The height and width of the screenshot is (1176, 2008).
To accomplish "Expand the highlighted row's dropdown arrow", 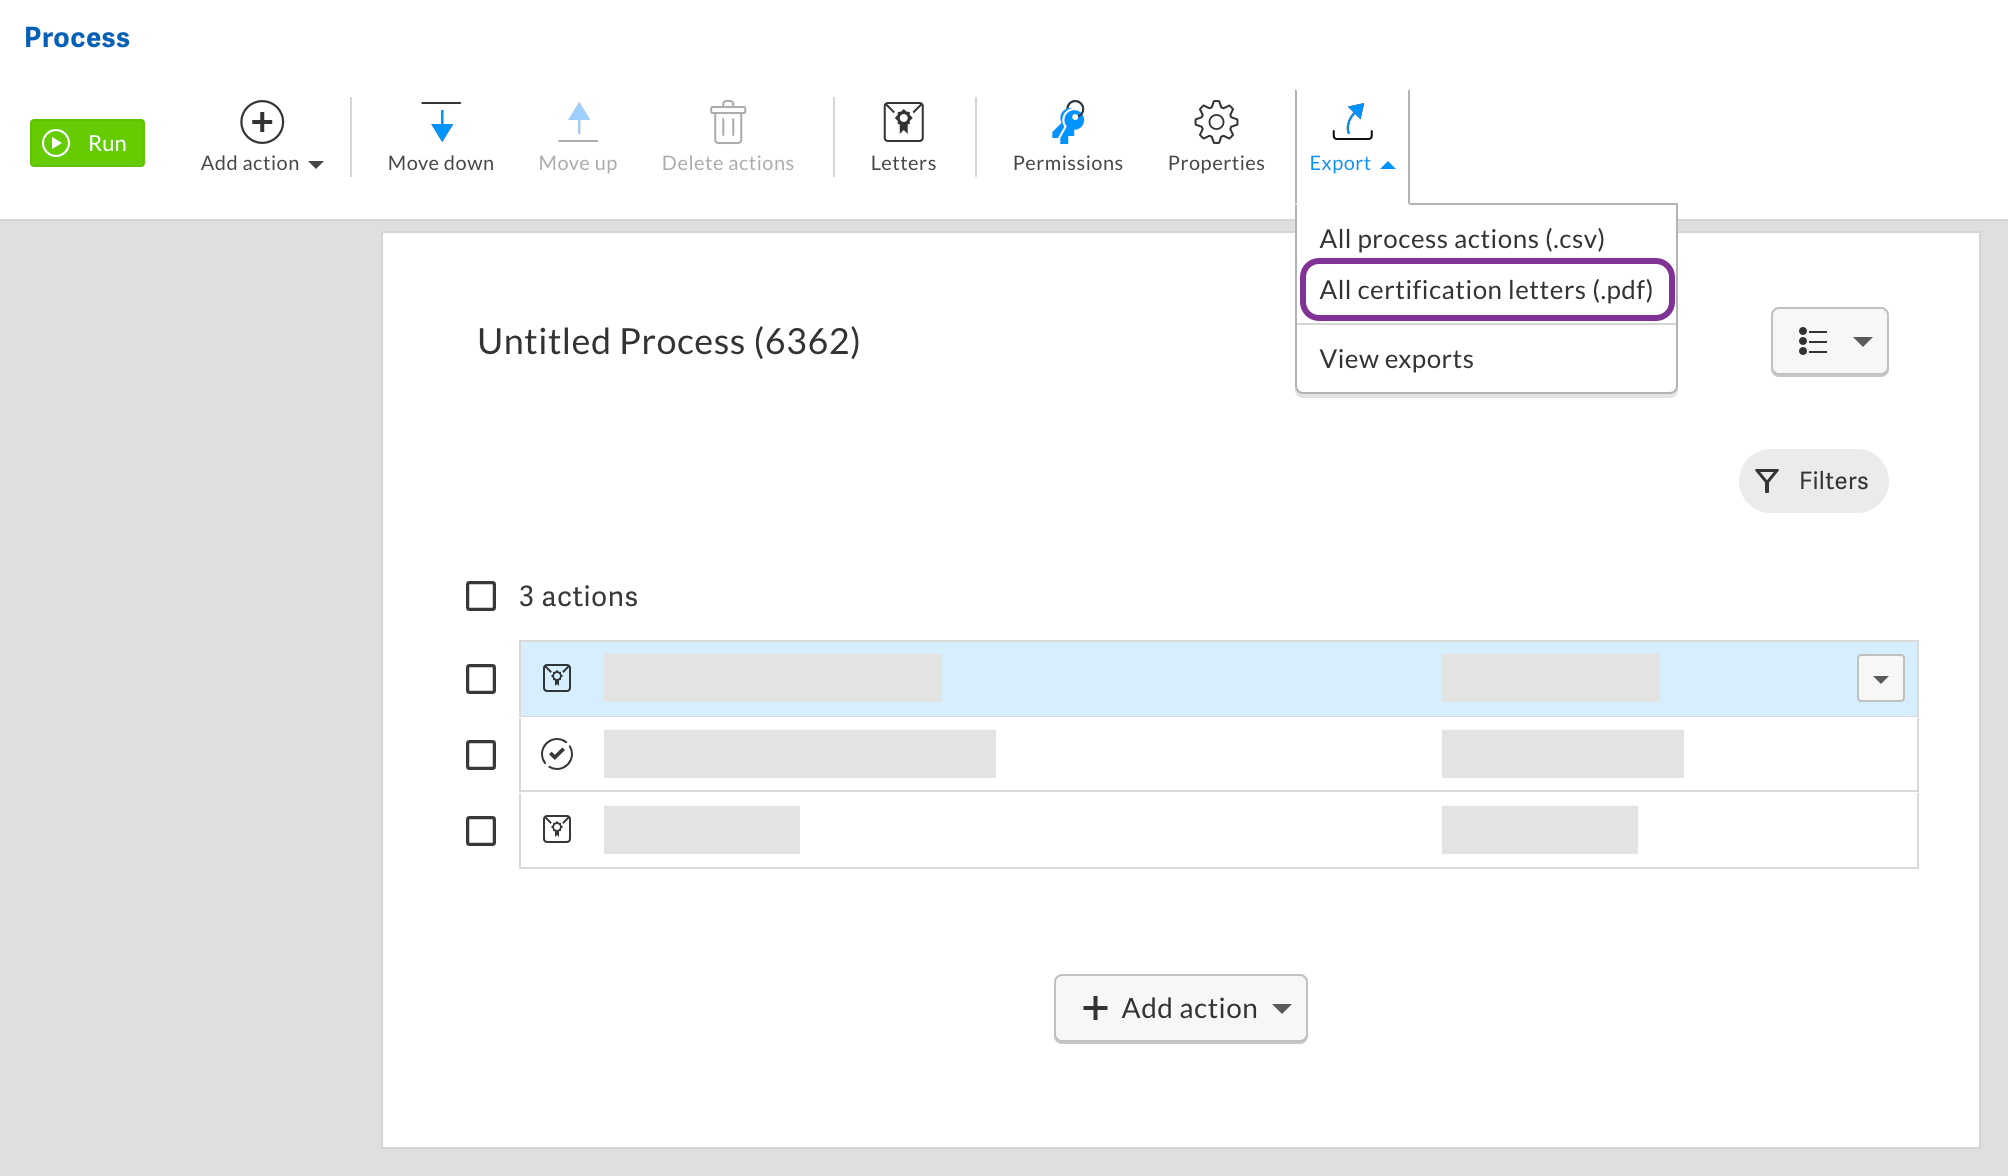I will (1880, 679).
